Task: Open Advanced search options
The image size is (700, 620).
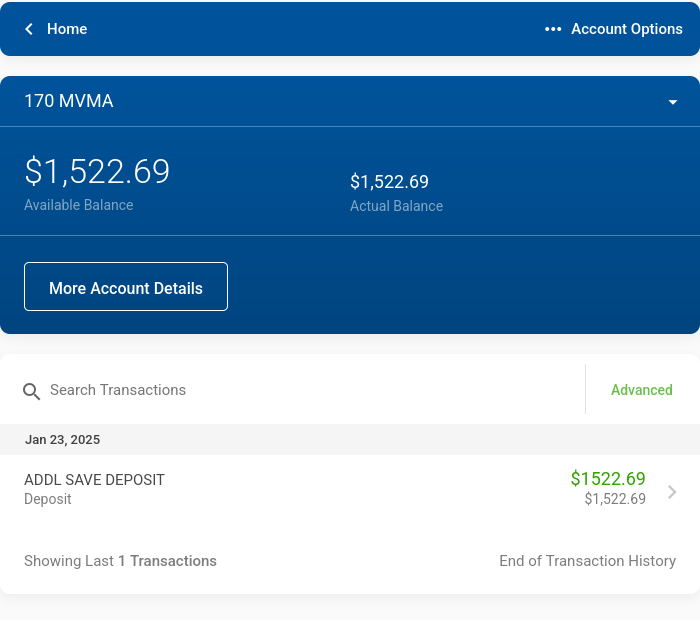Action: pos(642,390)
